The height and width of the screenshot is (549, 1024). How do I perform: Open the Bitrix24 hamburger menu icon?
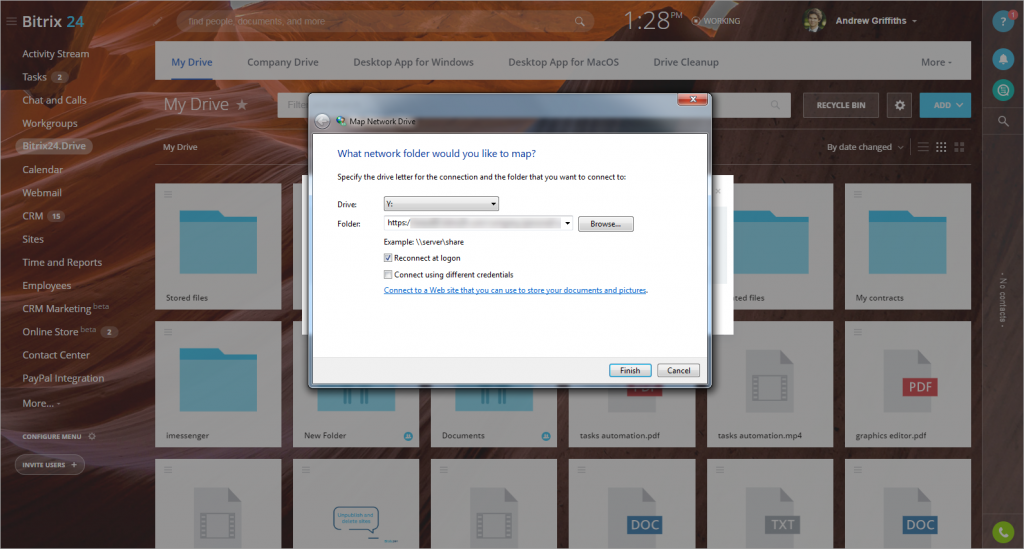point(11,22)
